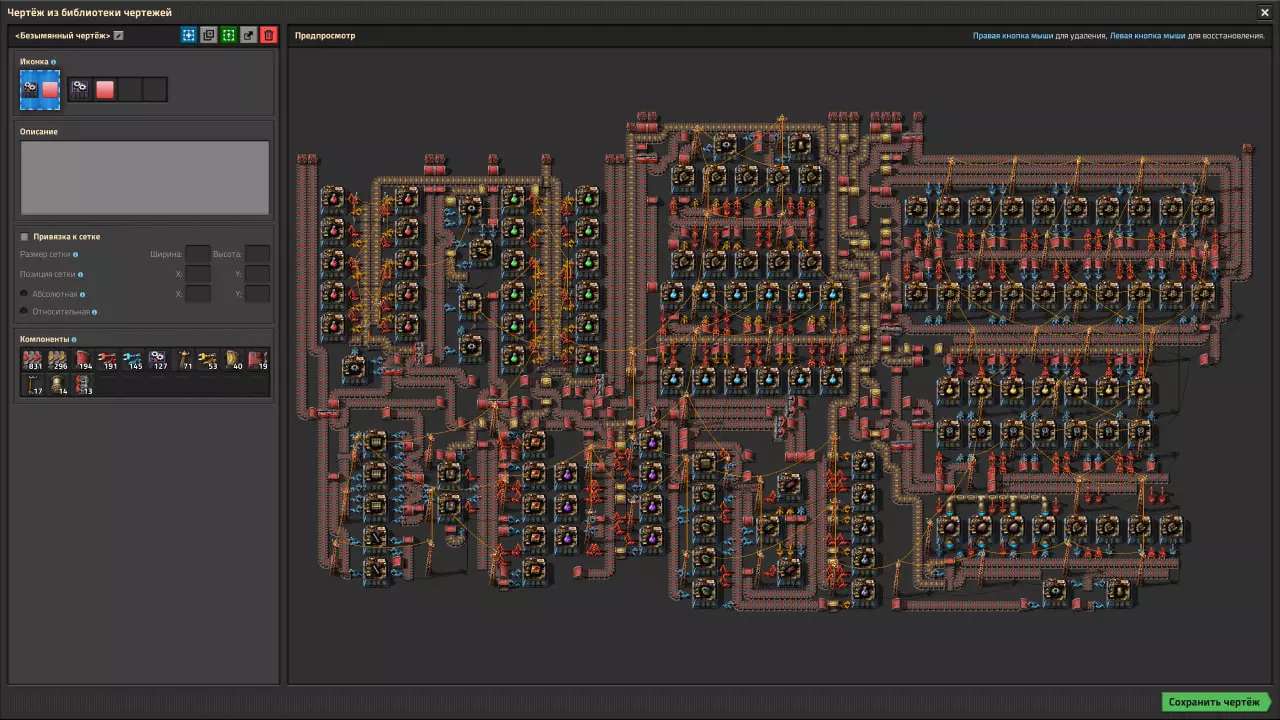Click the info icon next to 'Компоненты'
The image size is (1280, 720).
pyautogui.click(x=73, y=339)
